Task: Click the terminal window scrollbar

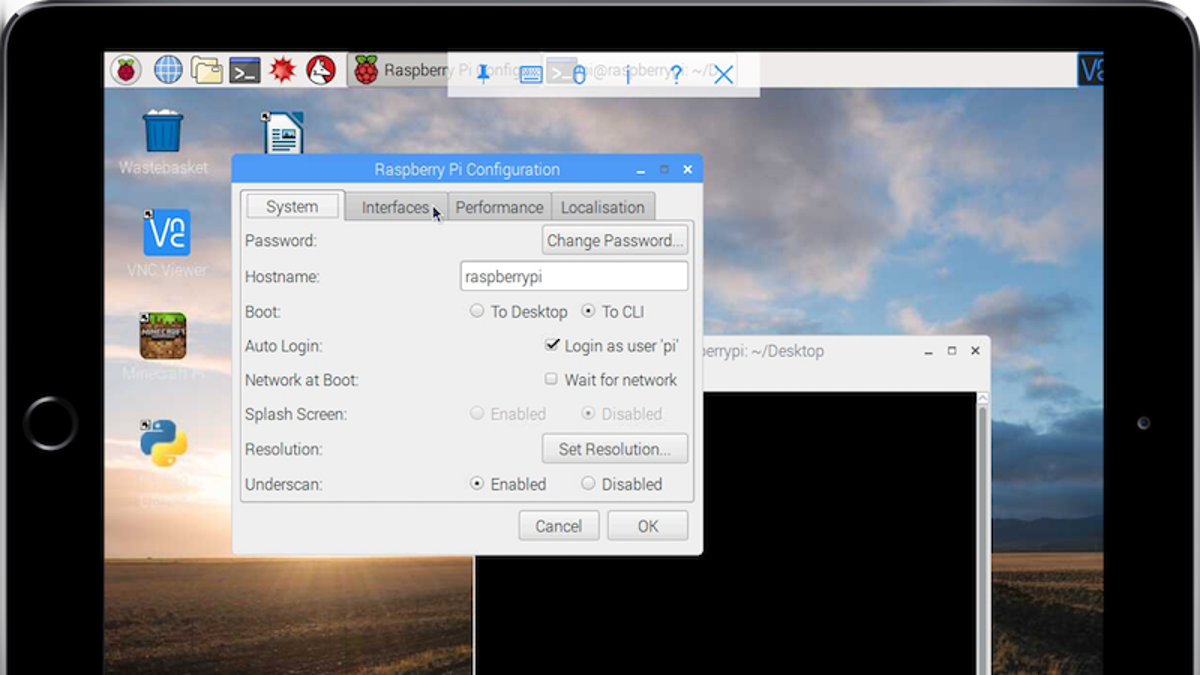Action: pyautogui.click(x=982, y=533)
